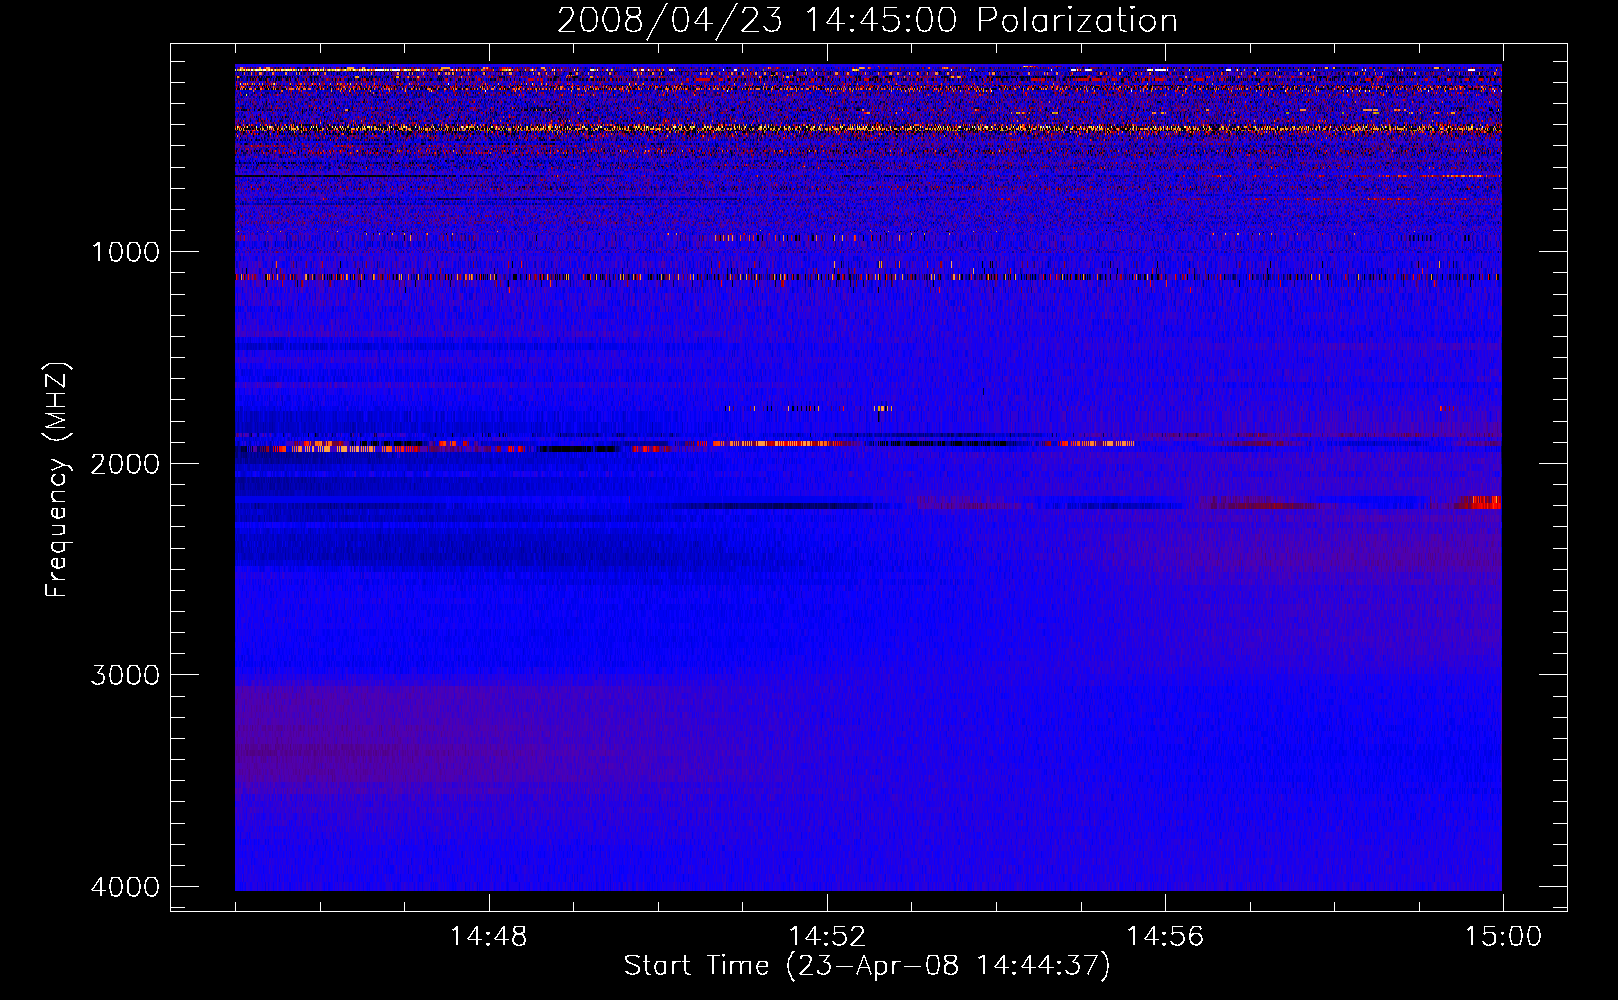Click the 15:00 time tick label
This screenshot has width=1618, height=1000.
point(1503,937)
